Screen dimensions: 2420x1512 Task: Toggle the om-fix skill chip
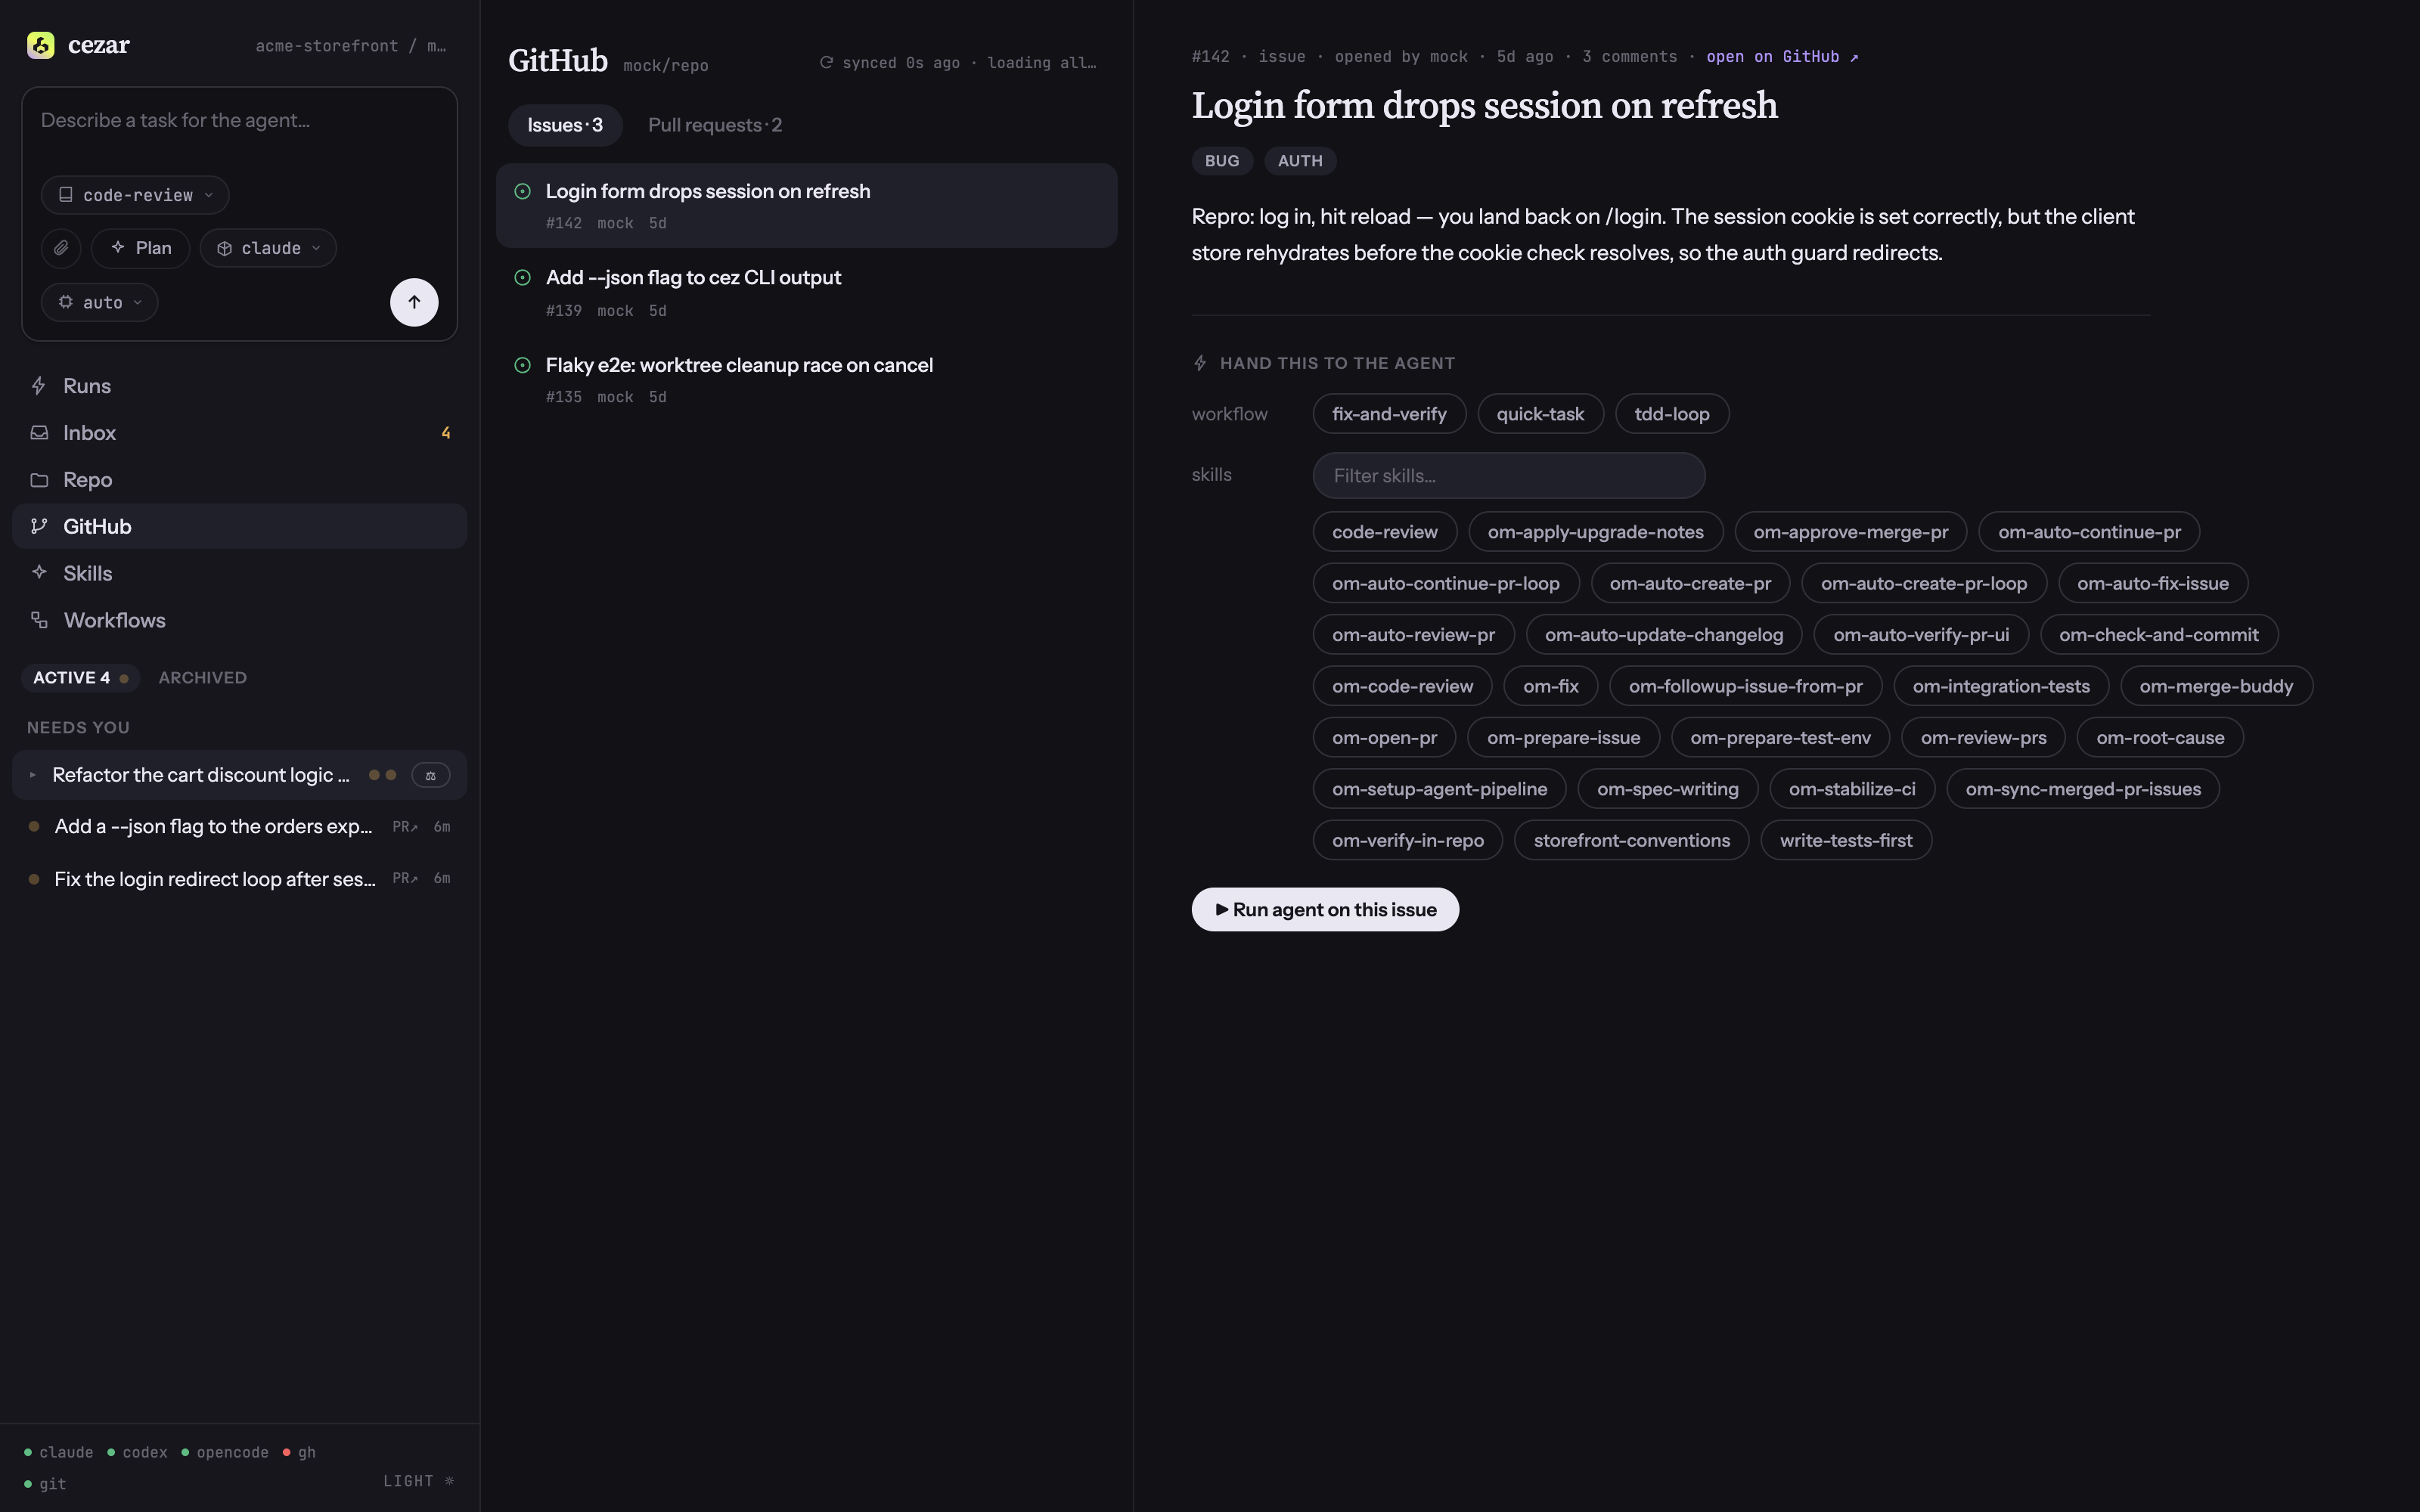[1551, 686]
